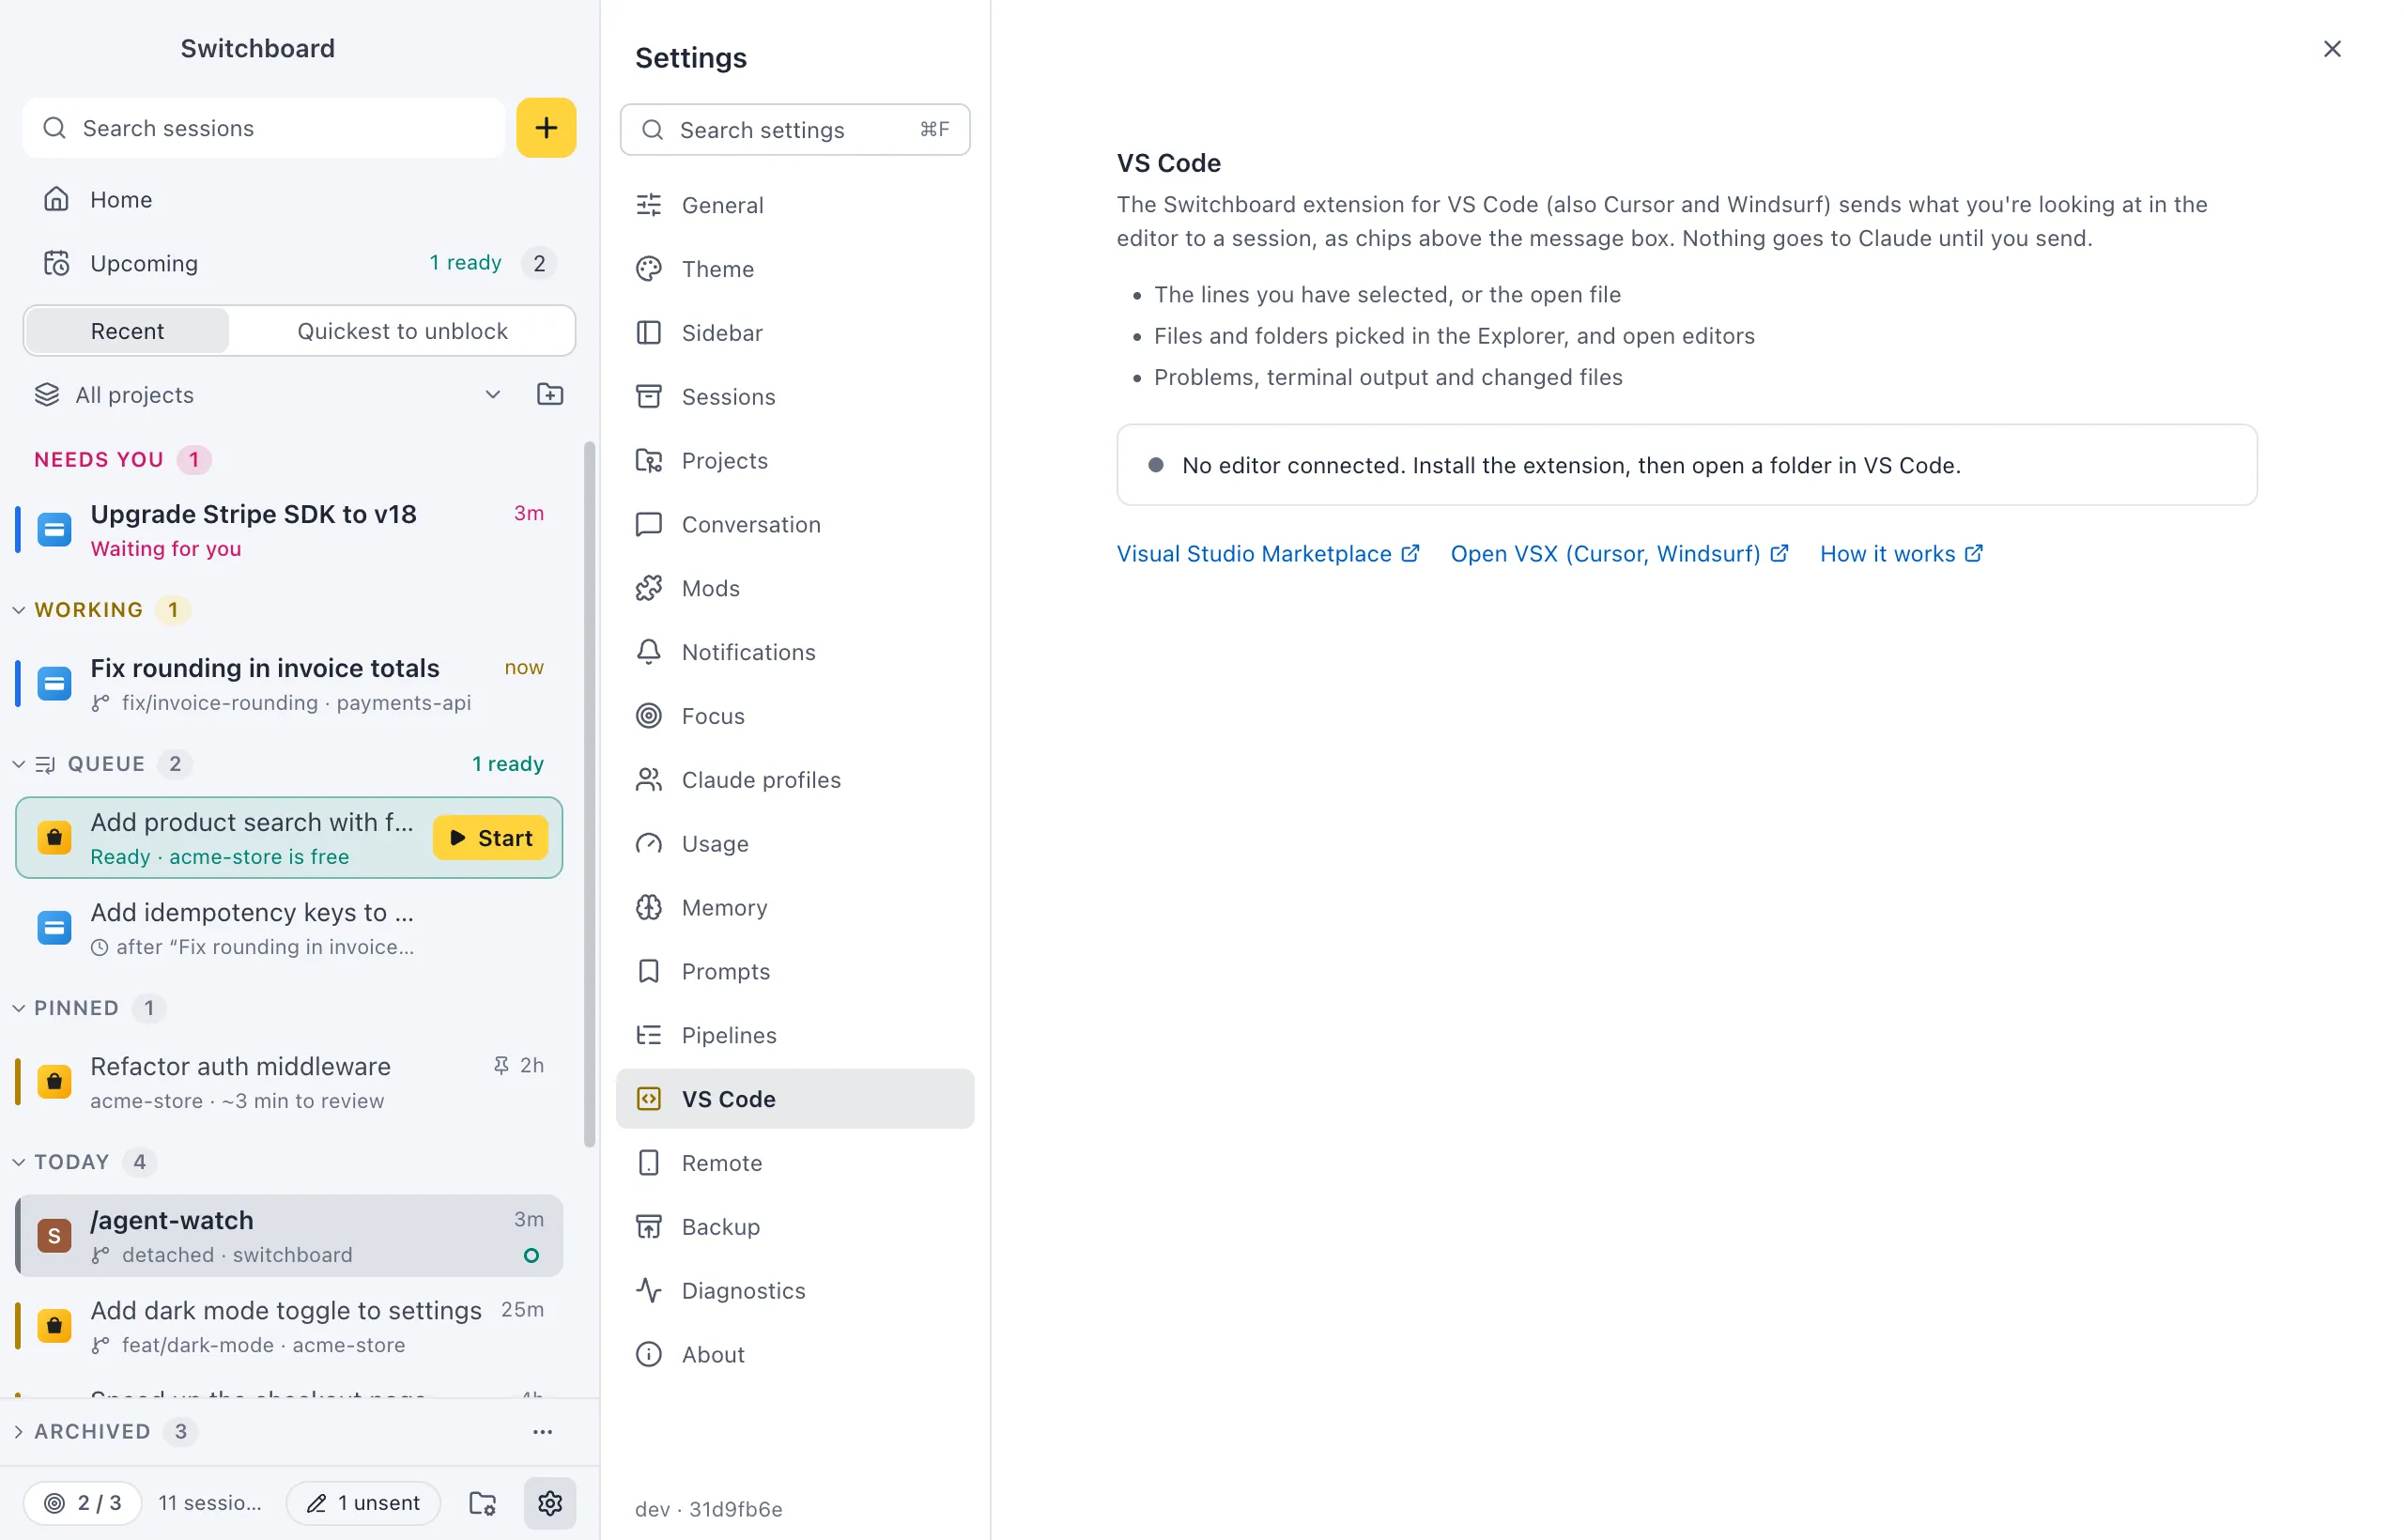Open Fix rounding in invoice totals session
The image size is (2404, 1540).
289,684
